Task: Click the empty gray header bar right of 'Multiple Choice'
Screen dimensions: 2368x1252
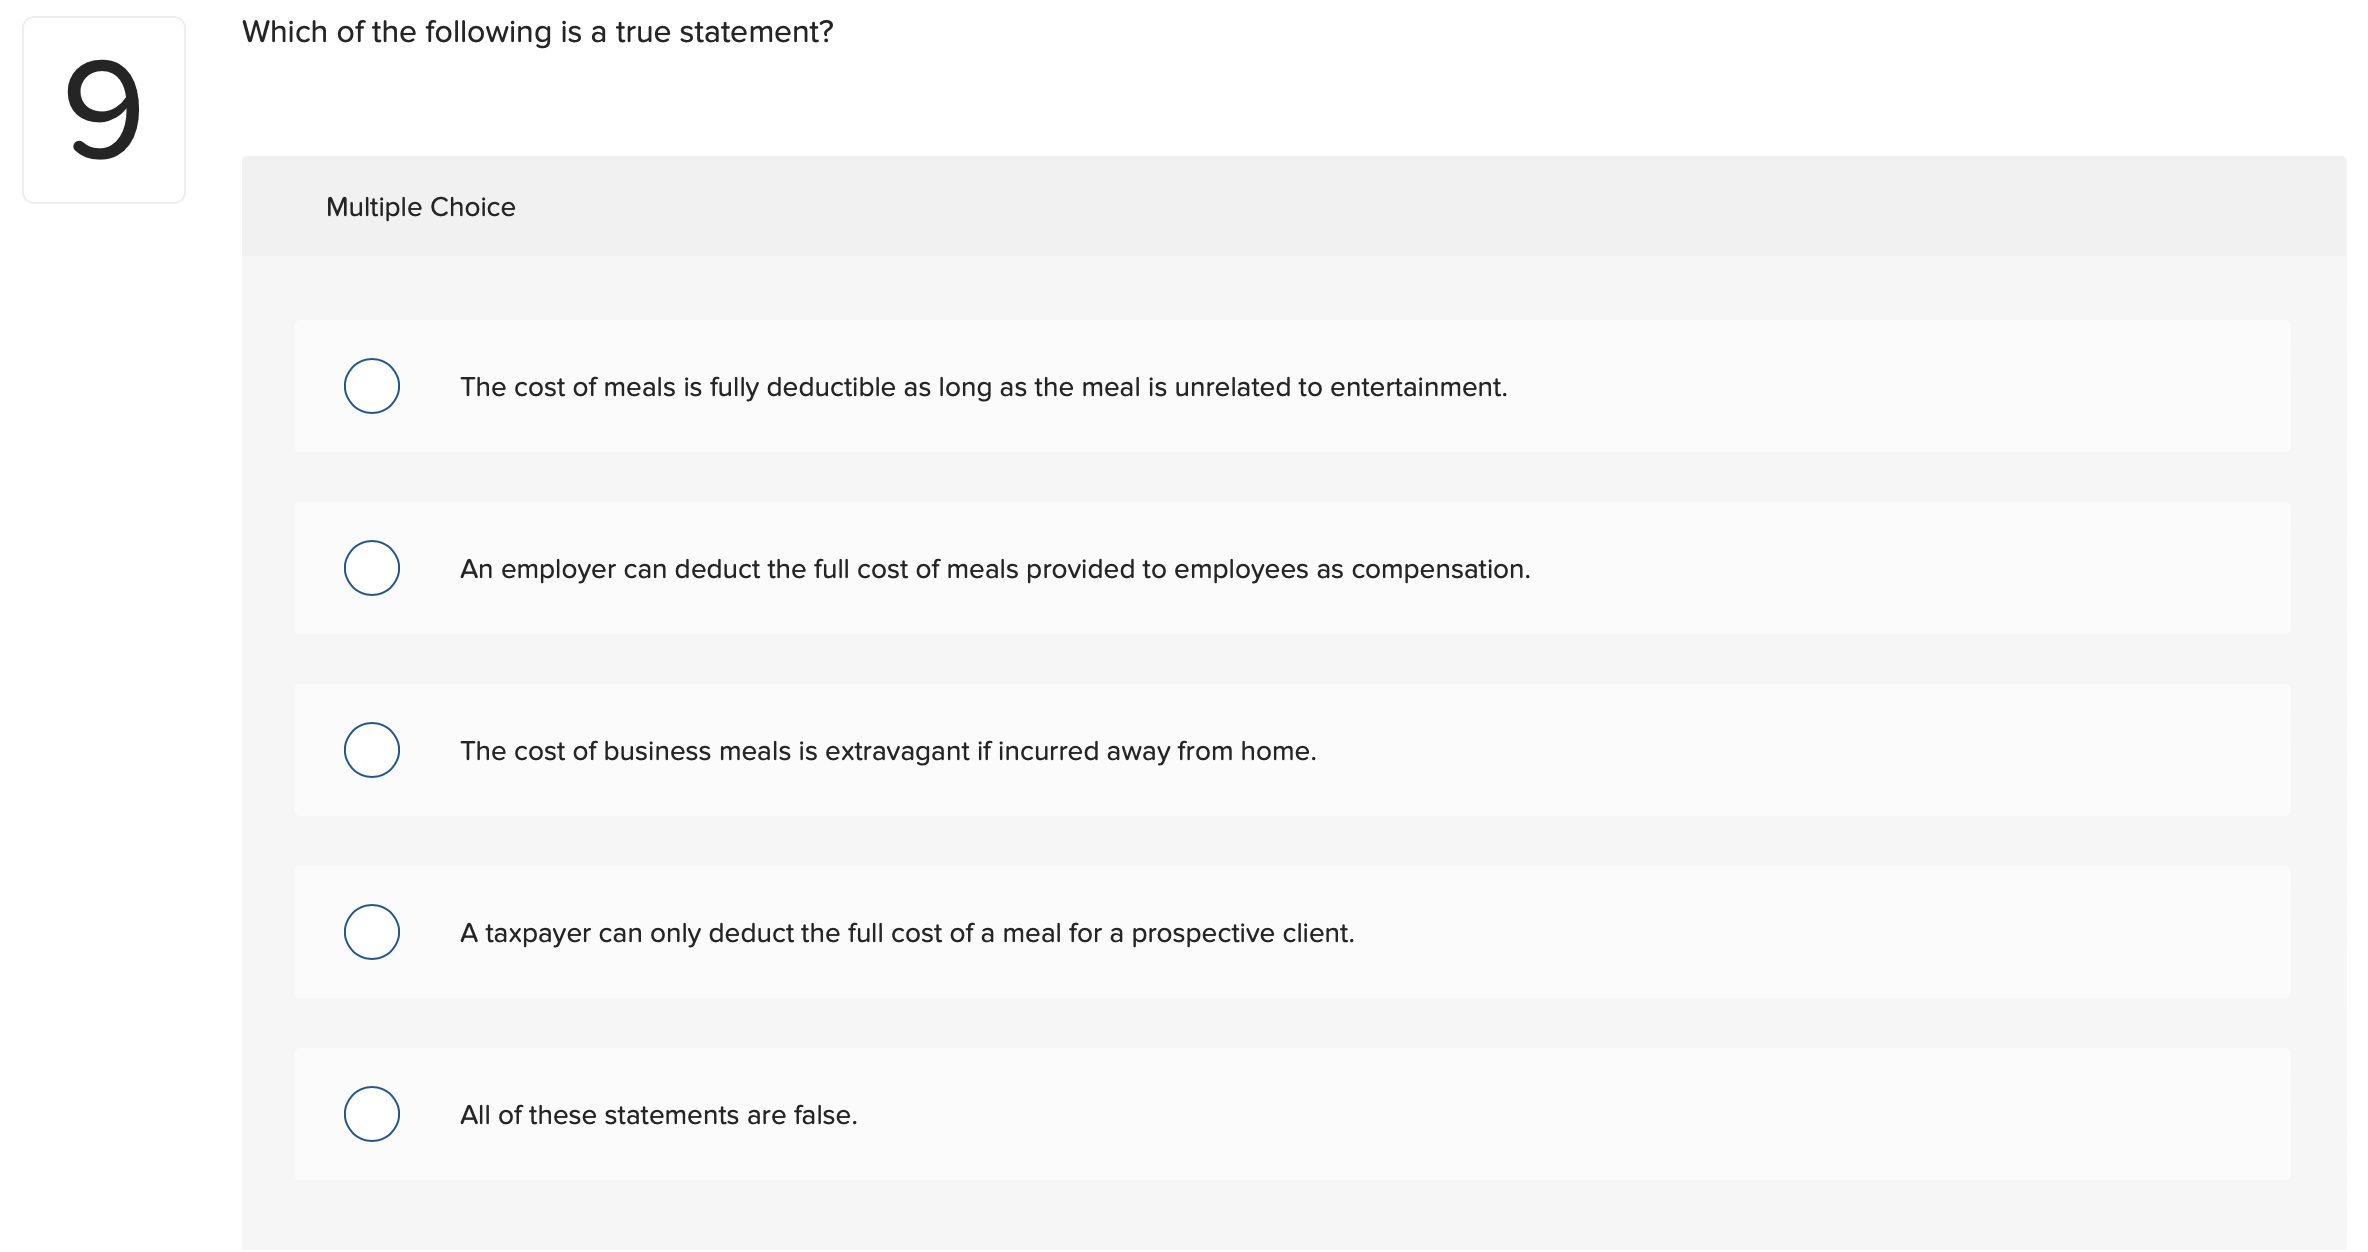Action: [x=1400, y=207]
